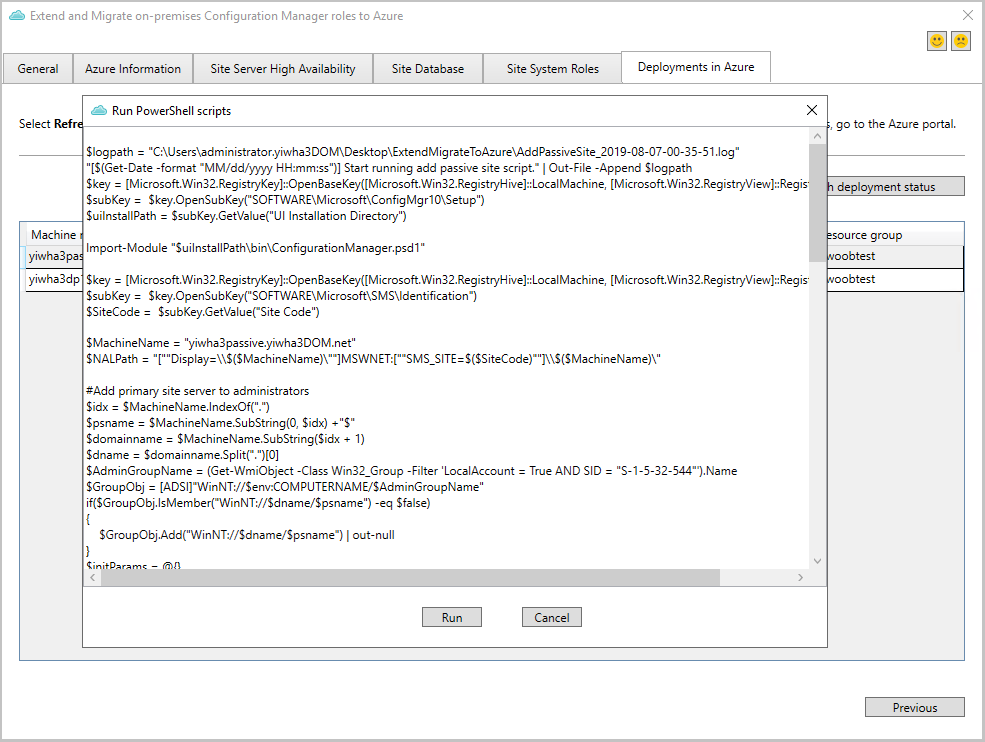This screenshot has width=985, height=742.
Task: Open the Site System Roles tab
Action: [x=552, y=68]
